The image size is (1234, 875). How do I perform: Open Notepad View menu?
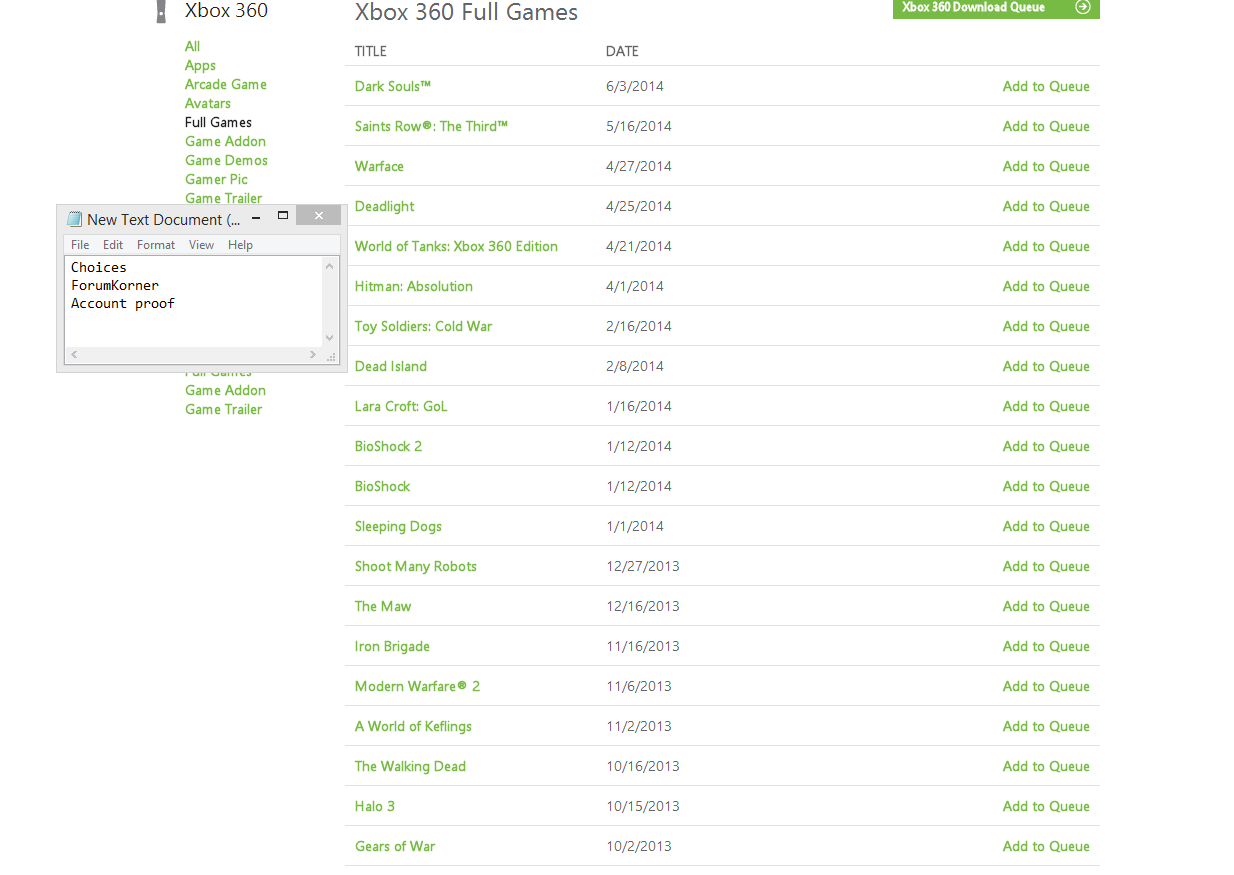(202, 245)
